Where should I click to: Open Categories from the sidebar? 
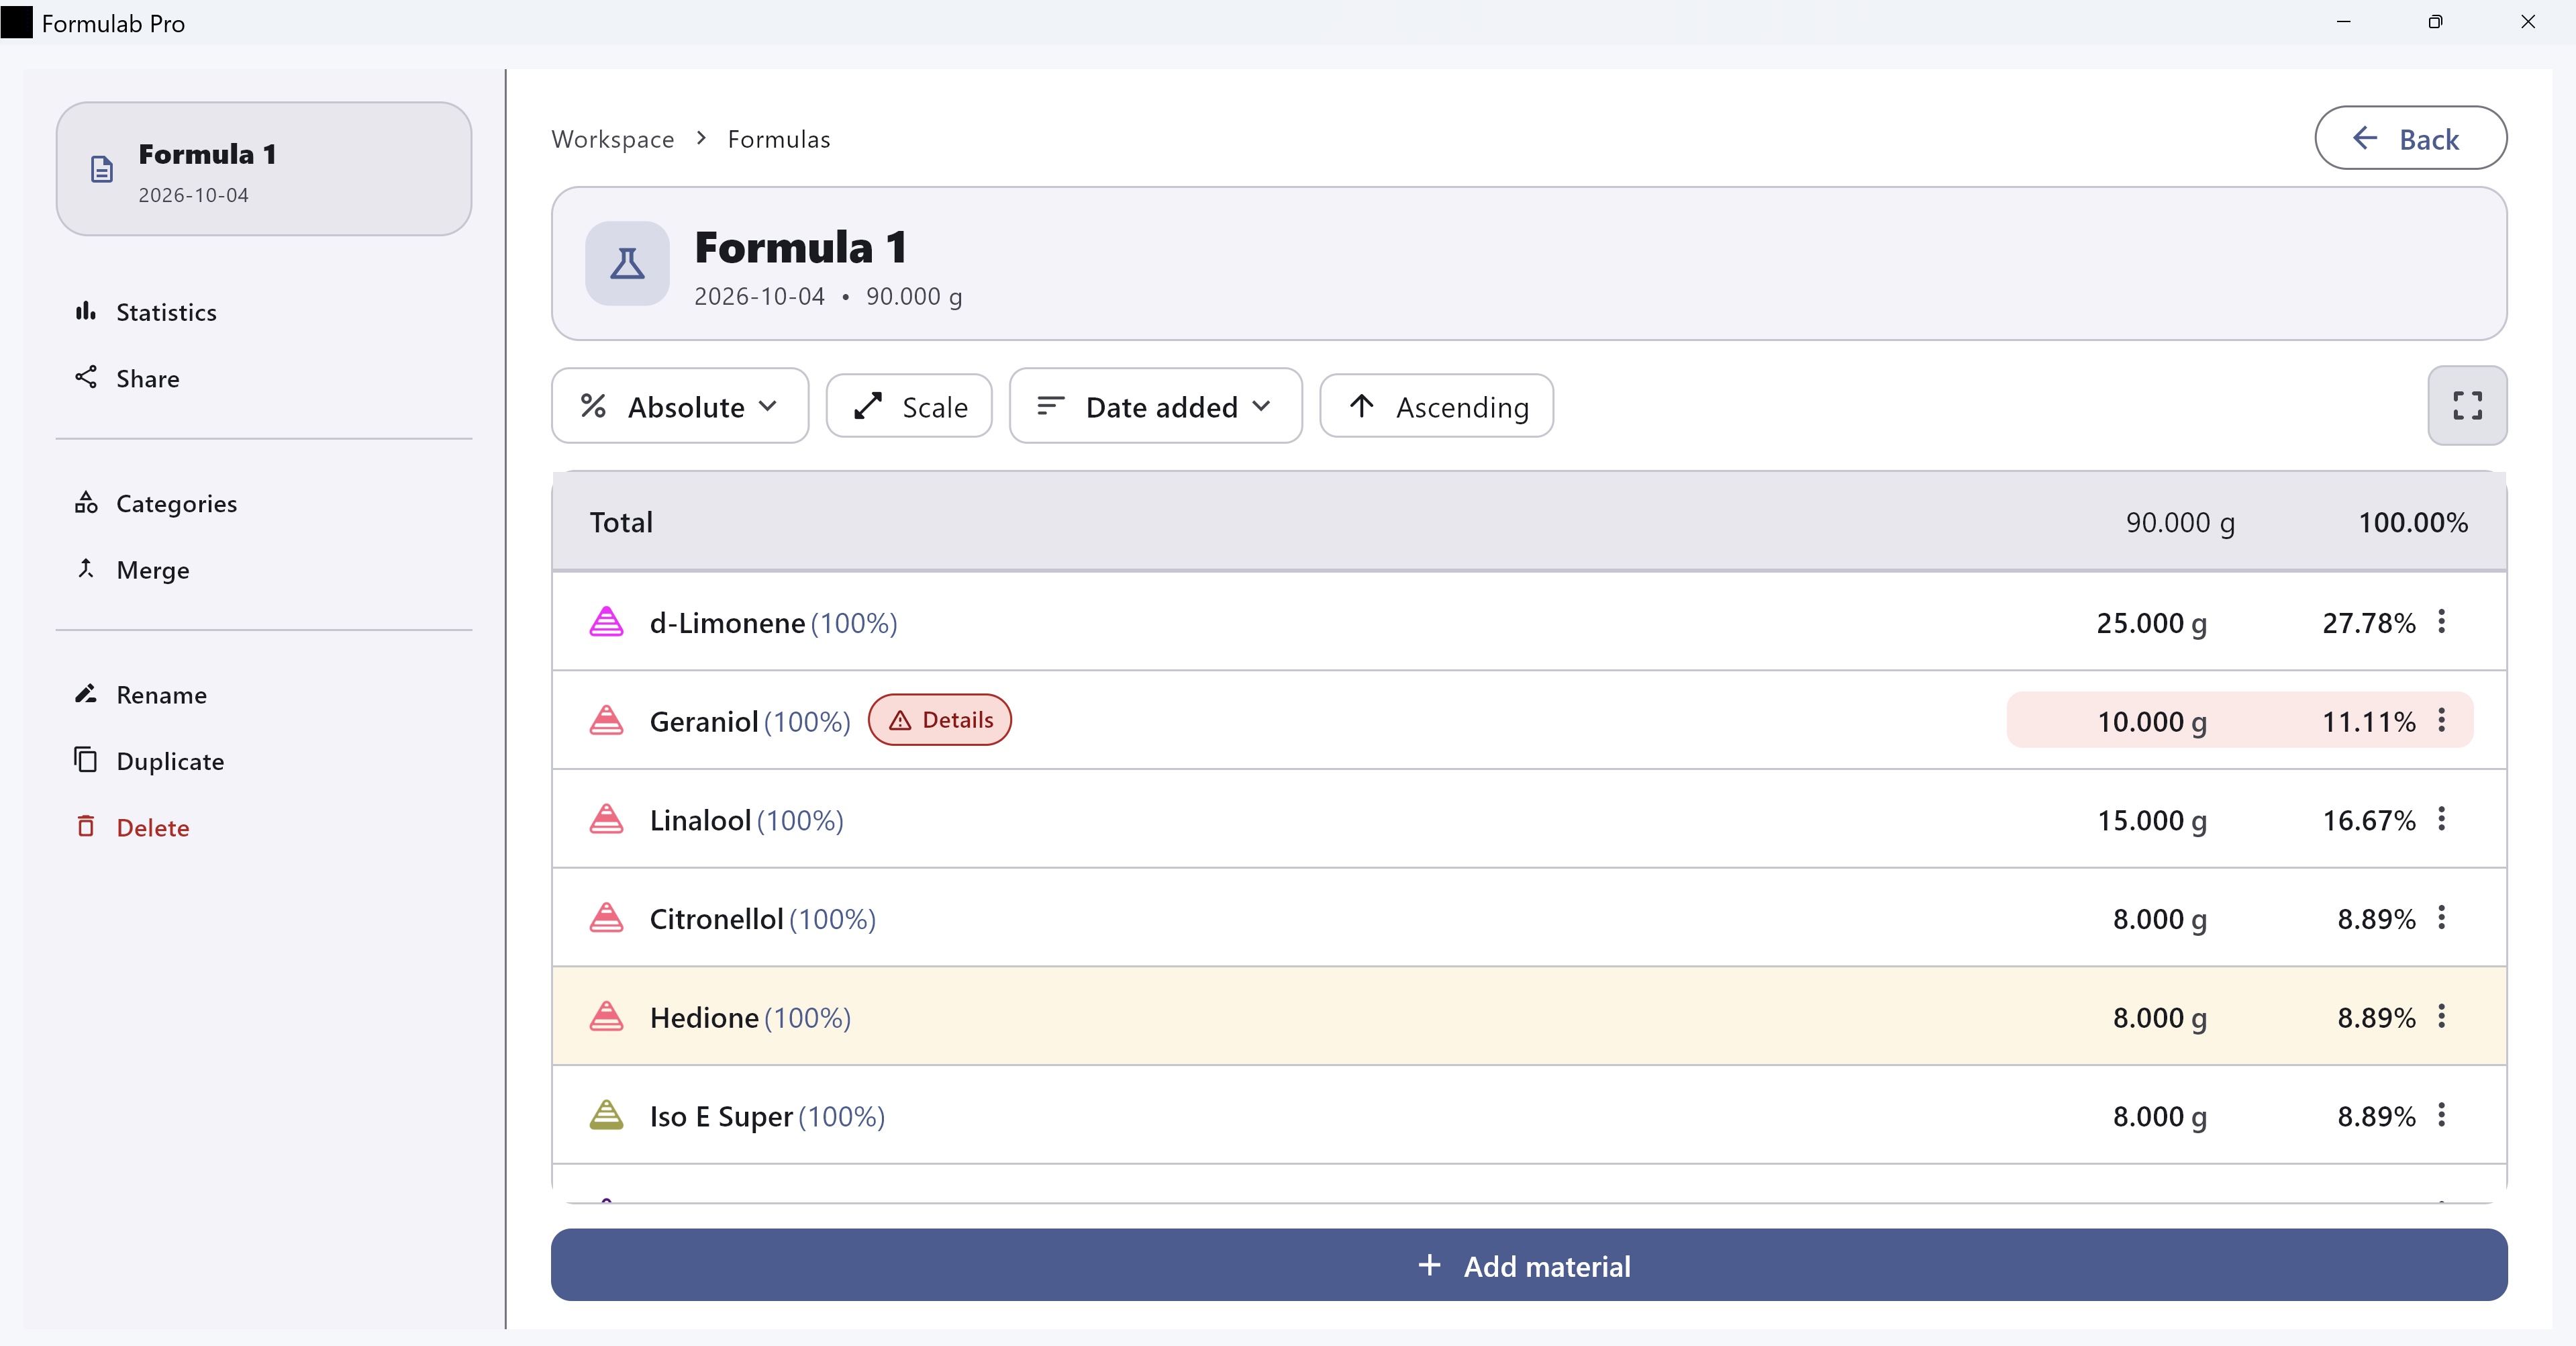156,503
